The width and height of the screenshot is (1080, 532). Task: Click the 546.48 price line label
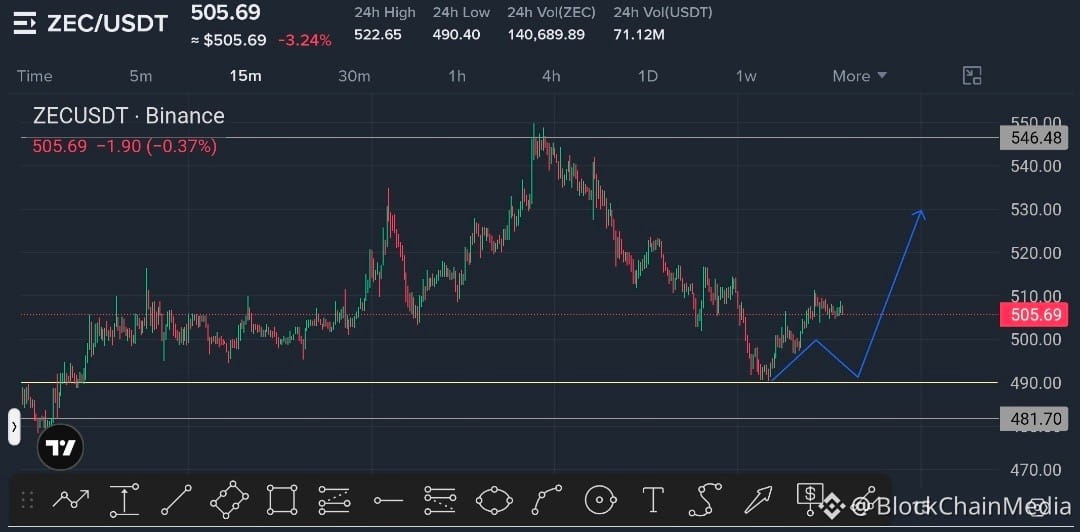[1035, 138]
